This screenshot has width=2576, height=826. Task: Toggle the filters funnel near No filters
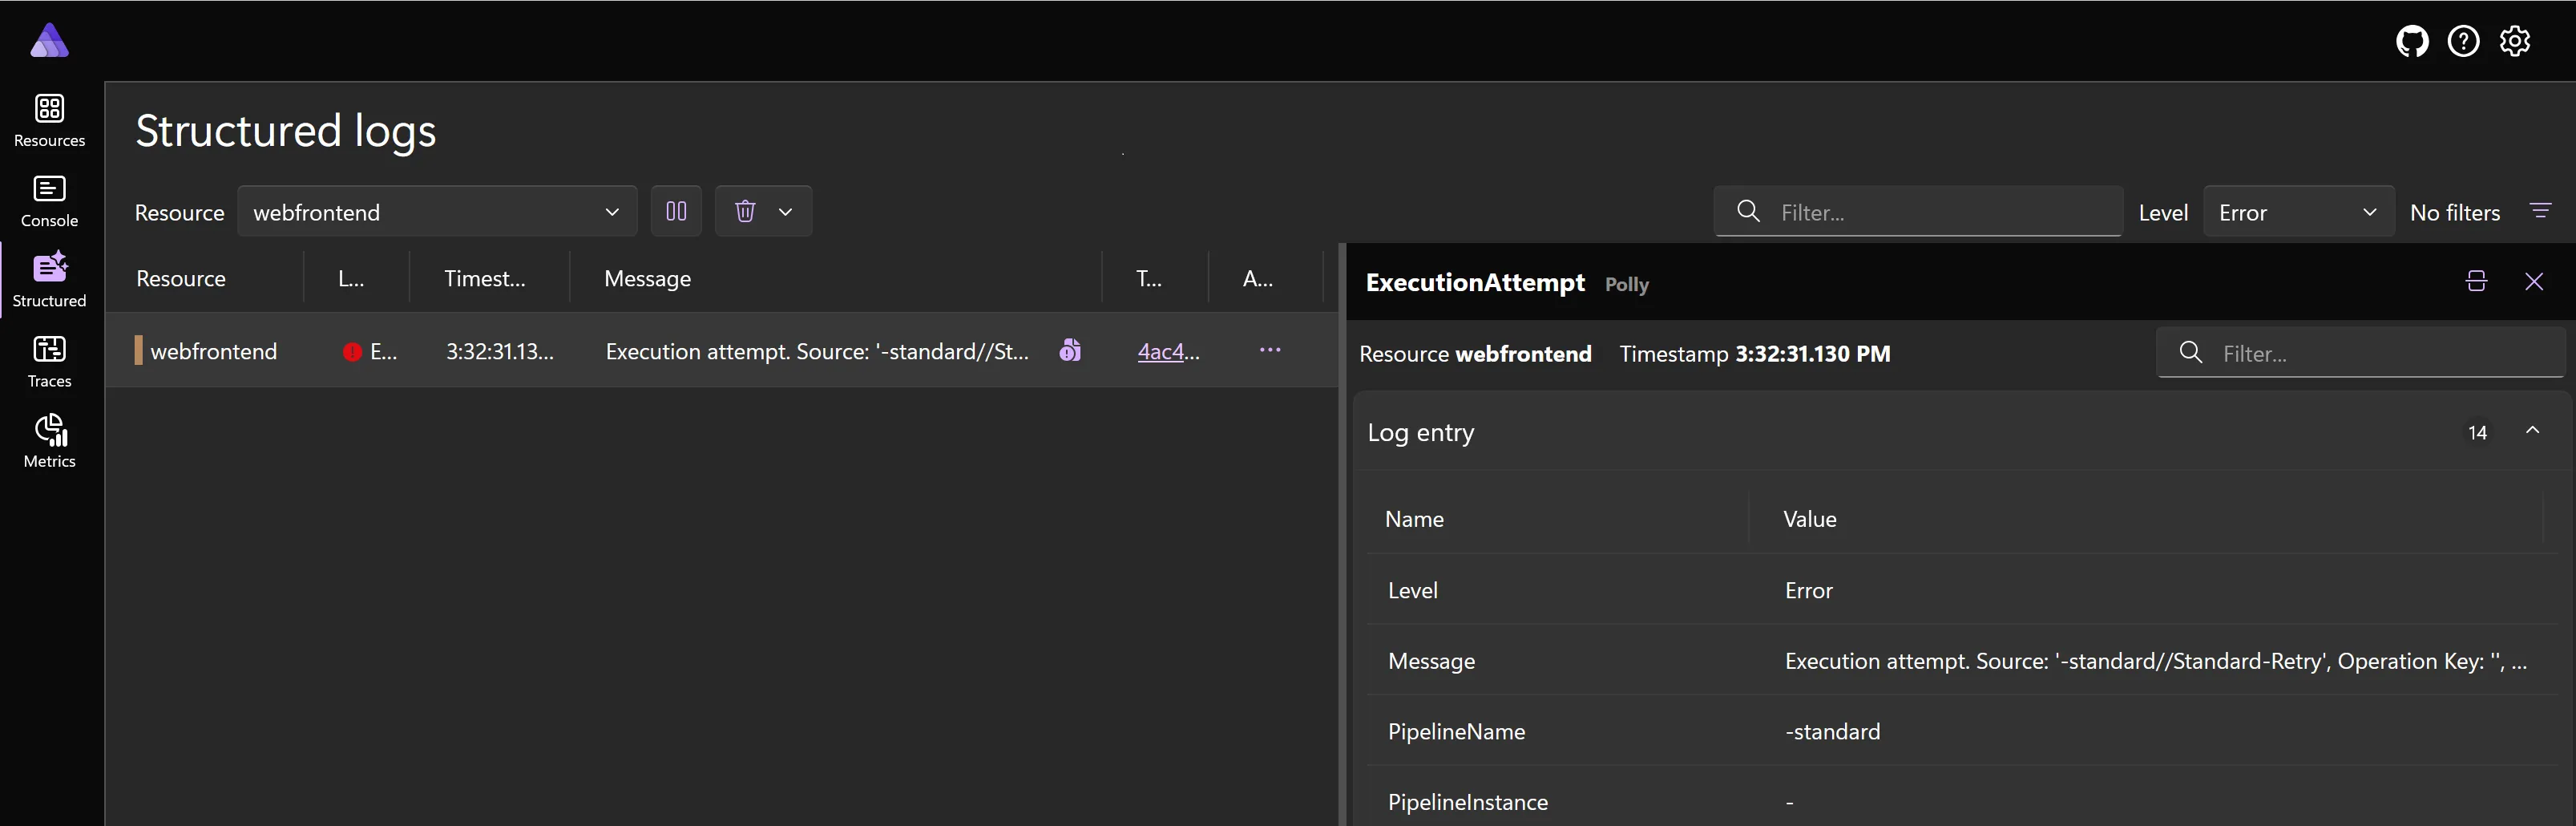coord(2541,211)
